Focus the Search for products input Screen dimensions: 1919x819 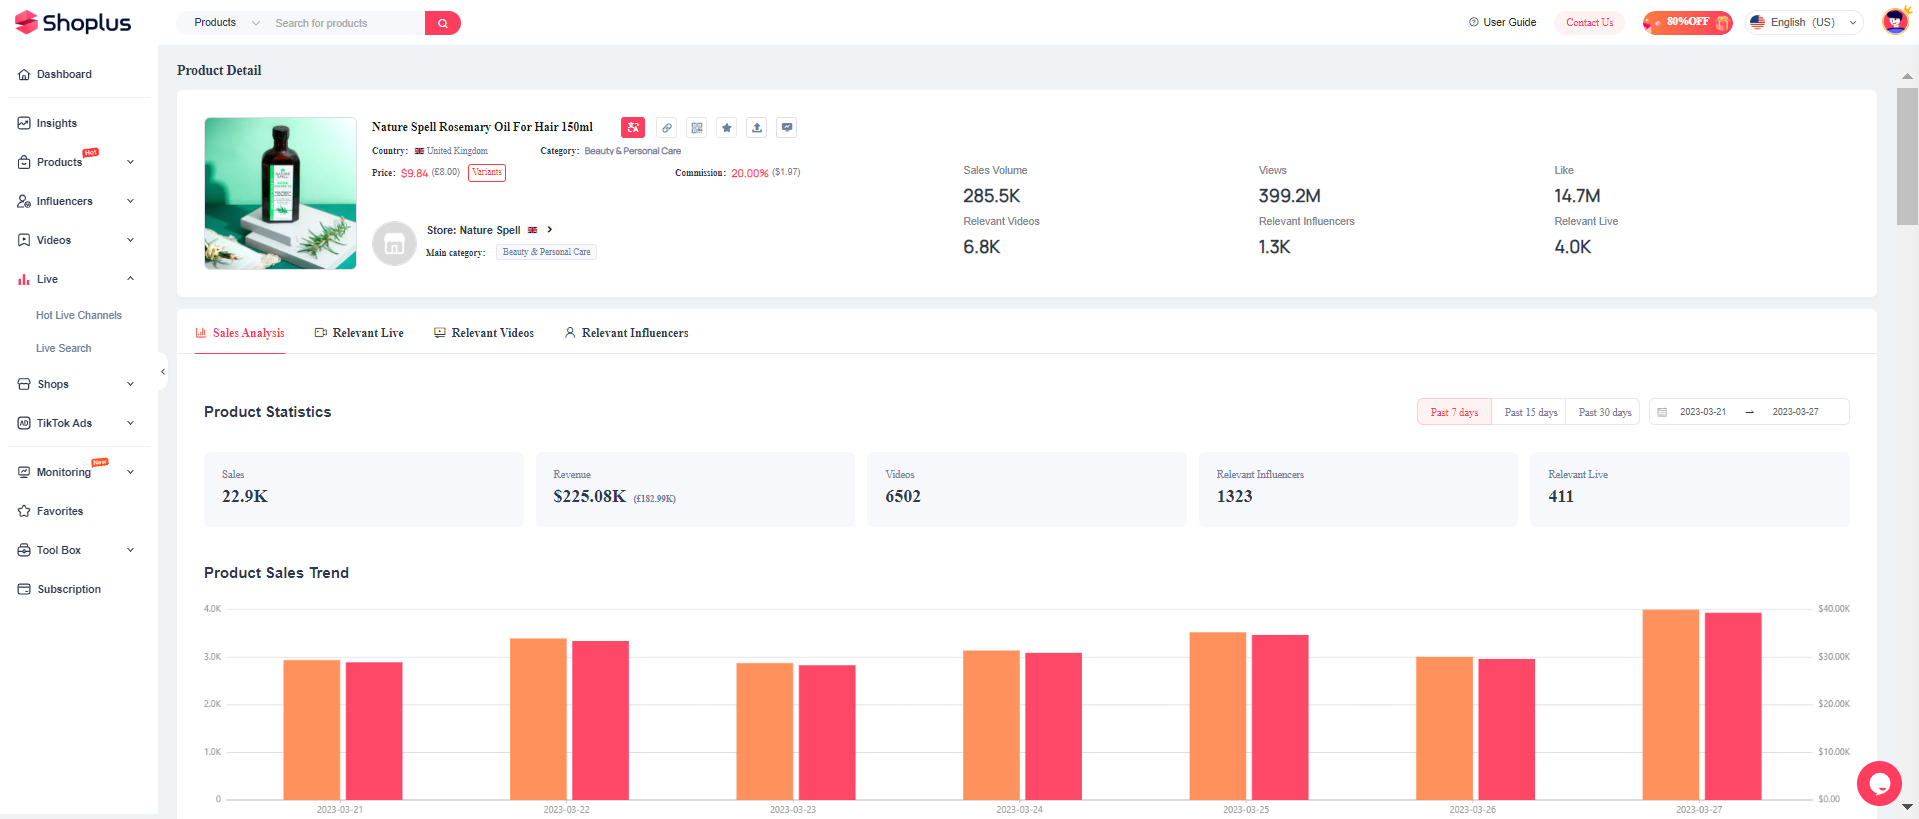pos(346,23)
